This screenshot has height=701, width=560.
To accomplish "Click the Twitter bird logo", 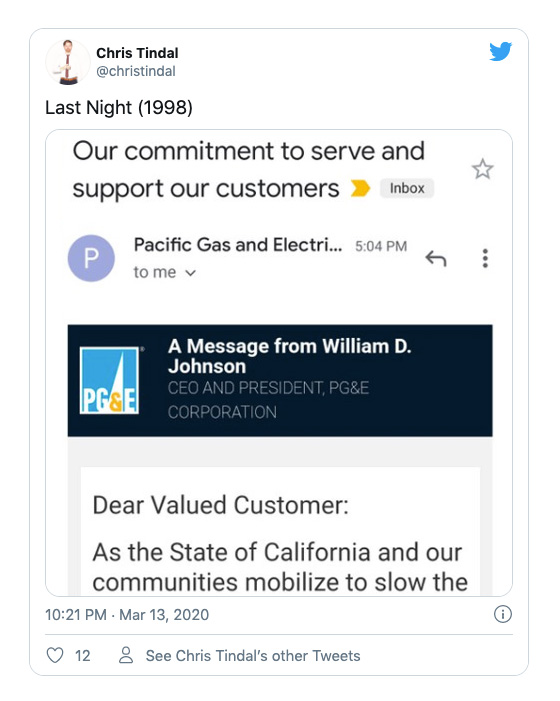I will pos(500,51).
